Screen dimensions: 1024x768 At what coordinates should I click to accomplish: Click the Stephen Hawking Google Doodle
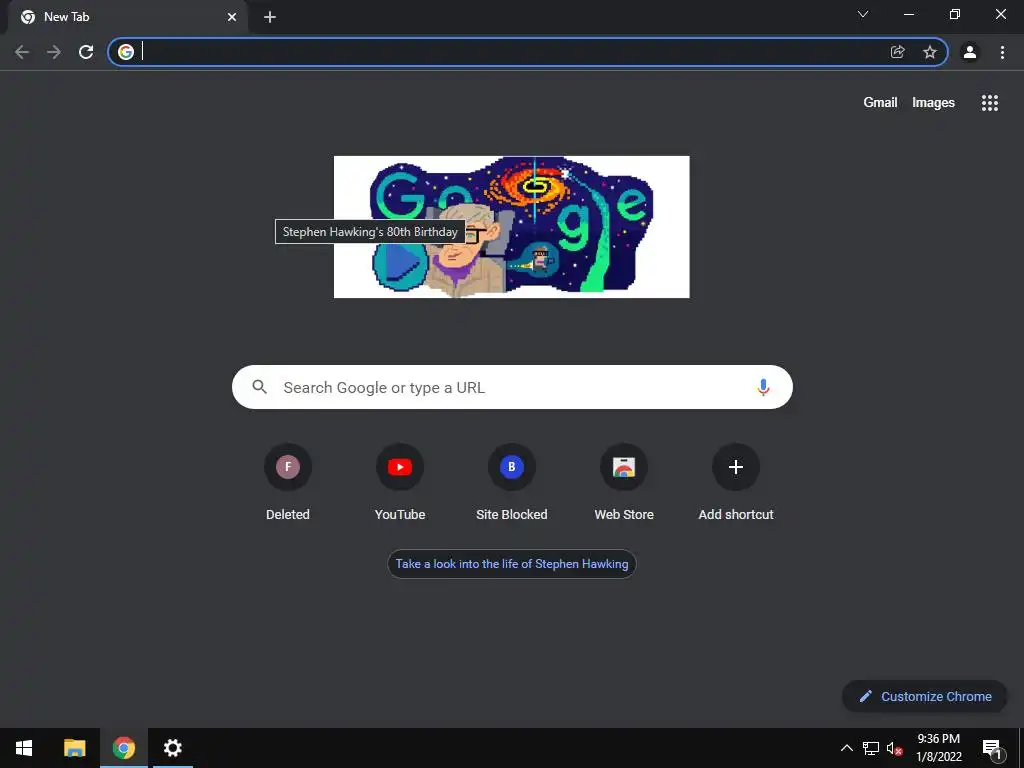511,227
